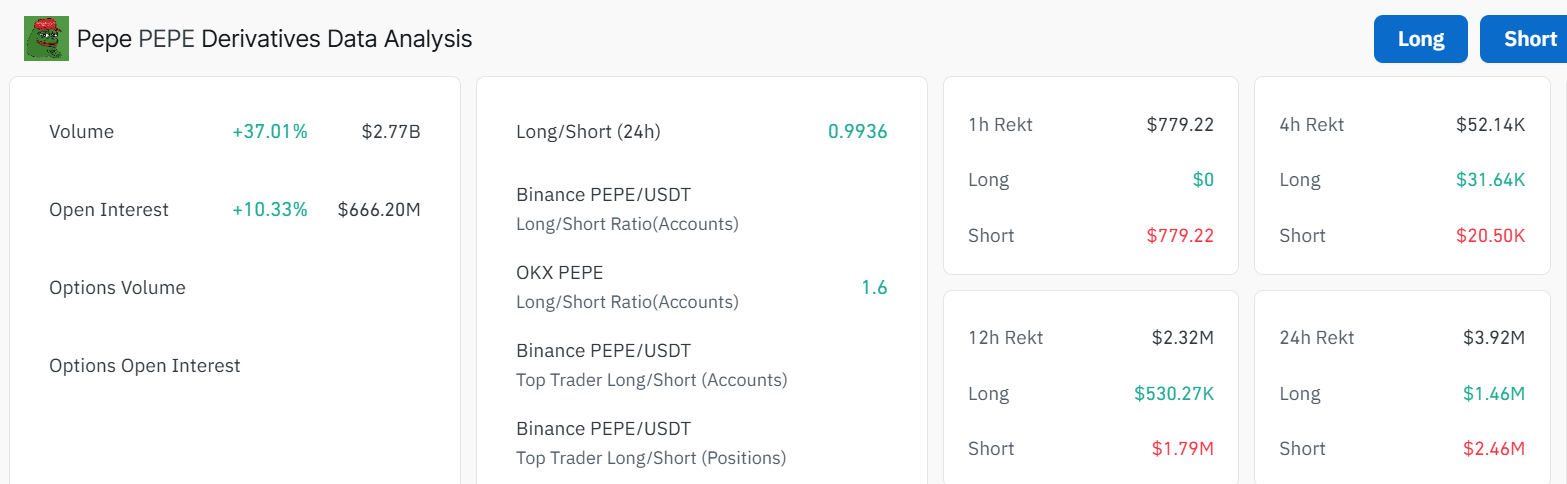Click the Volume +37.01% change value
Viewport: 1567px width, 484px height.
270,132
